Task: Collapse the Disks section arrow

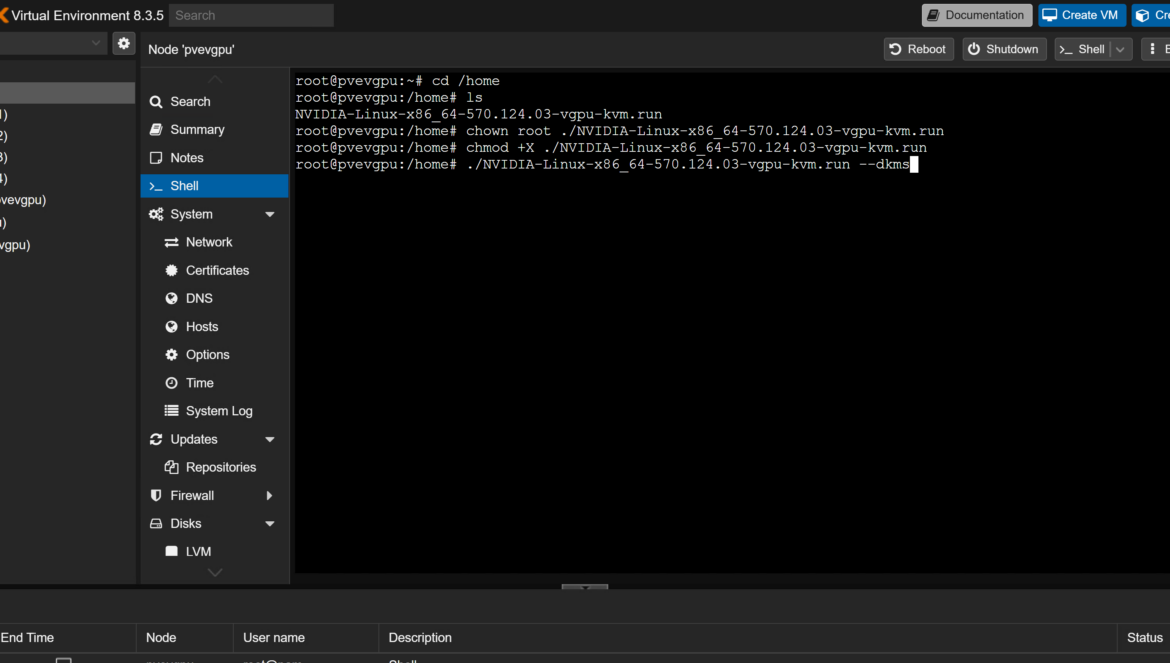Action: (270, 524)
